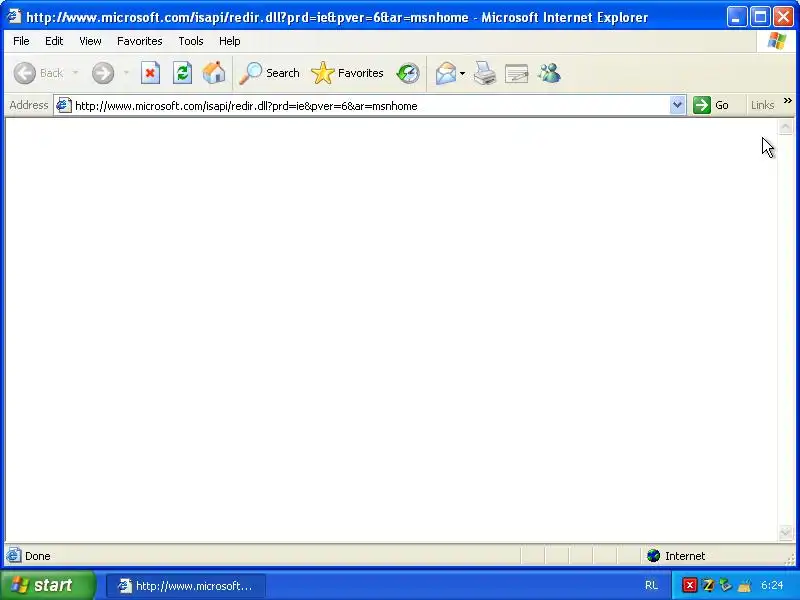The width and height of the screenshot is (800, 600).
Task: Open the View menu
Action: [90, 41]
